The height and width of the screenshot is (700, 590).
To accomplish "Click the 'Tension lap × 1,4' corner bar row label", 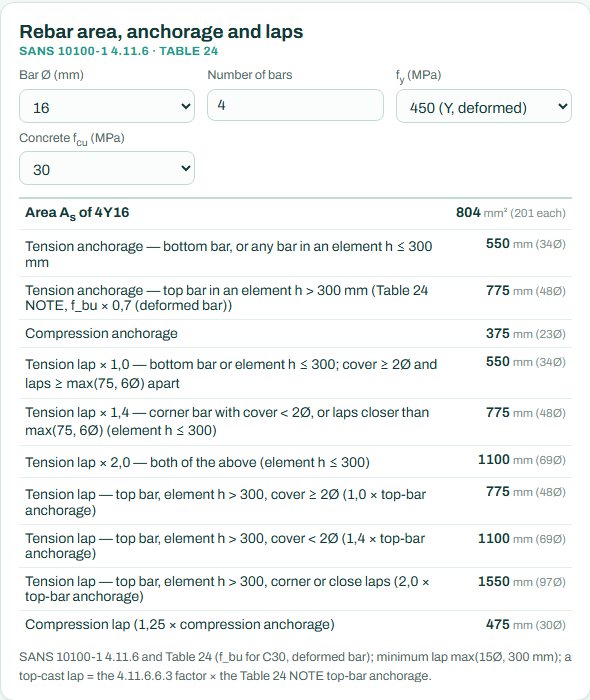I will (x=227, y=421).
